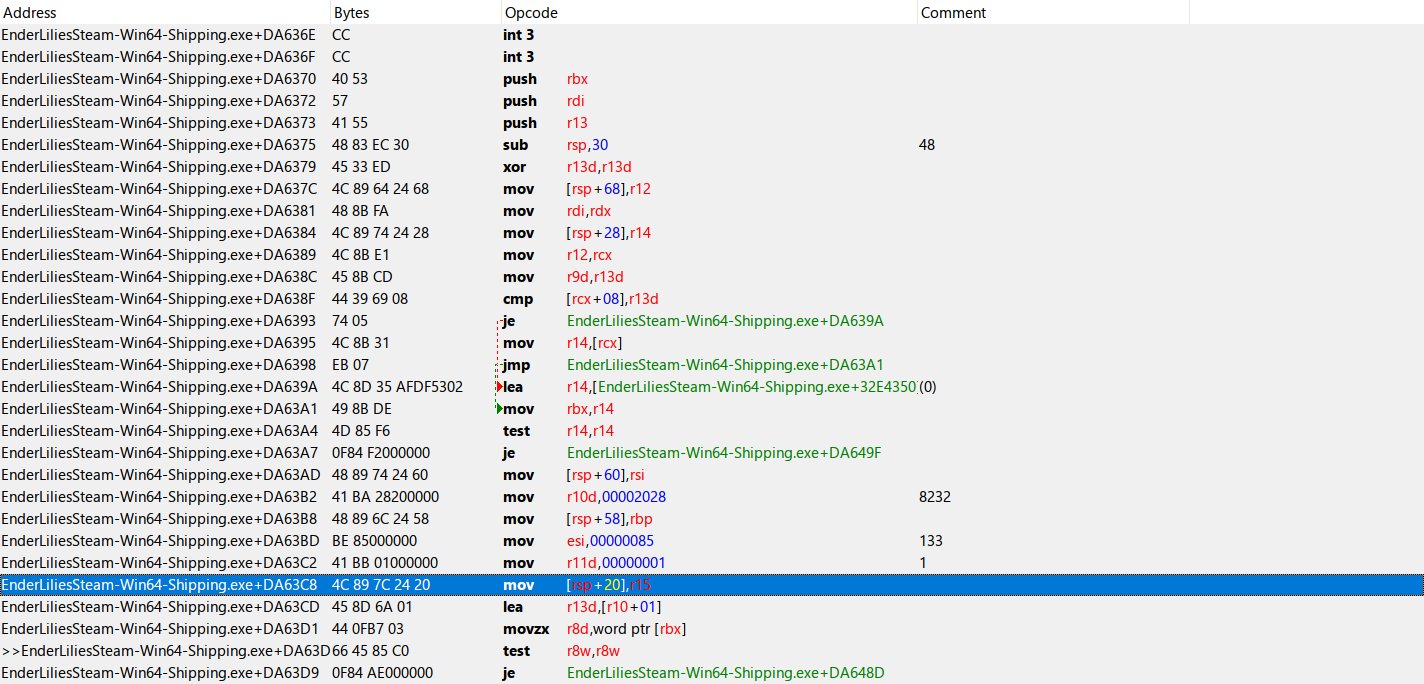
Task: Select the address ending in DA63D5
Action: click(165, 651)
